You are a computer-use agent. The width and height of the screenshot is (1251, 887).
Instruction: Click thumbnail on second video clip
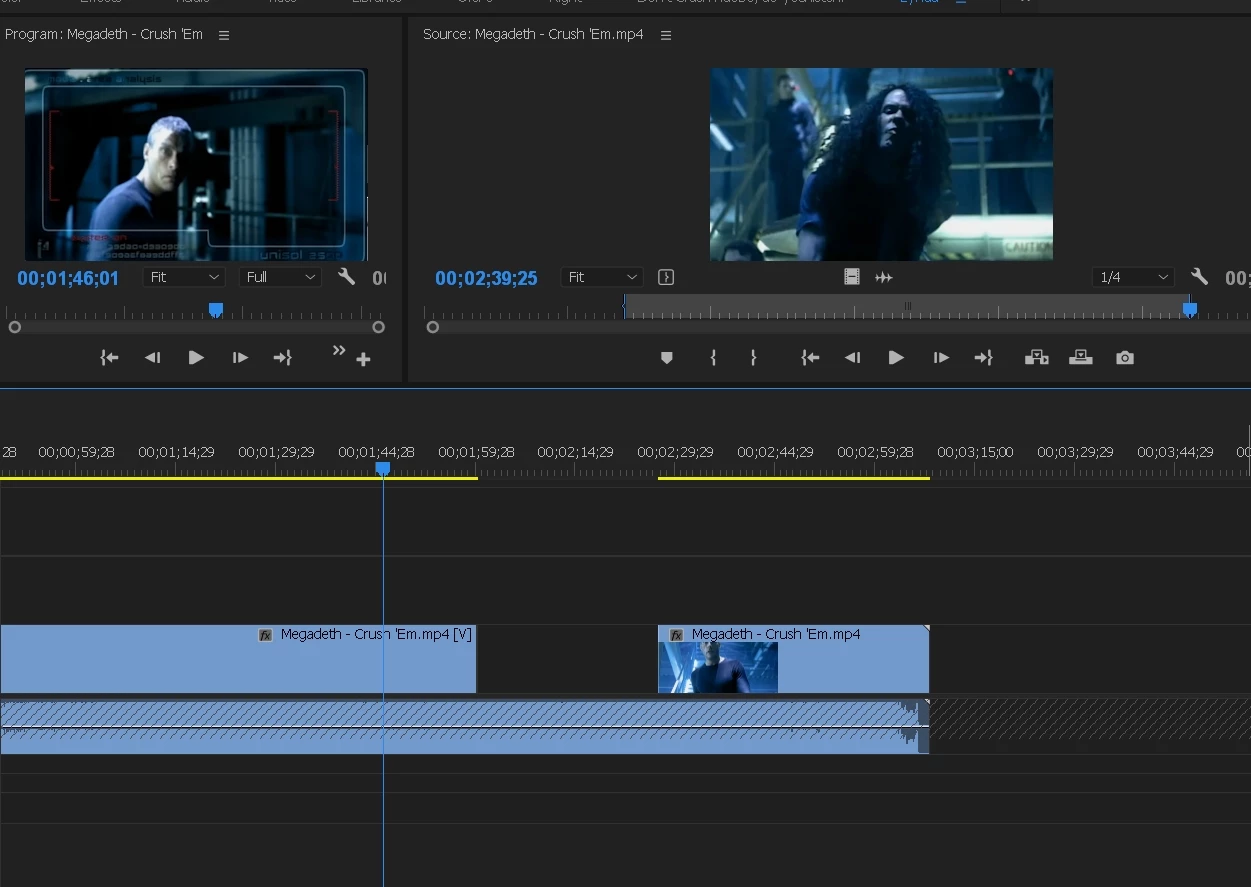pos(718,668)
